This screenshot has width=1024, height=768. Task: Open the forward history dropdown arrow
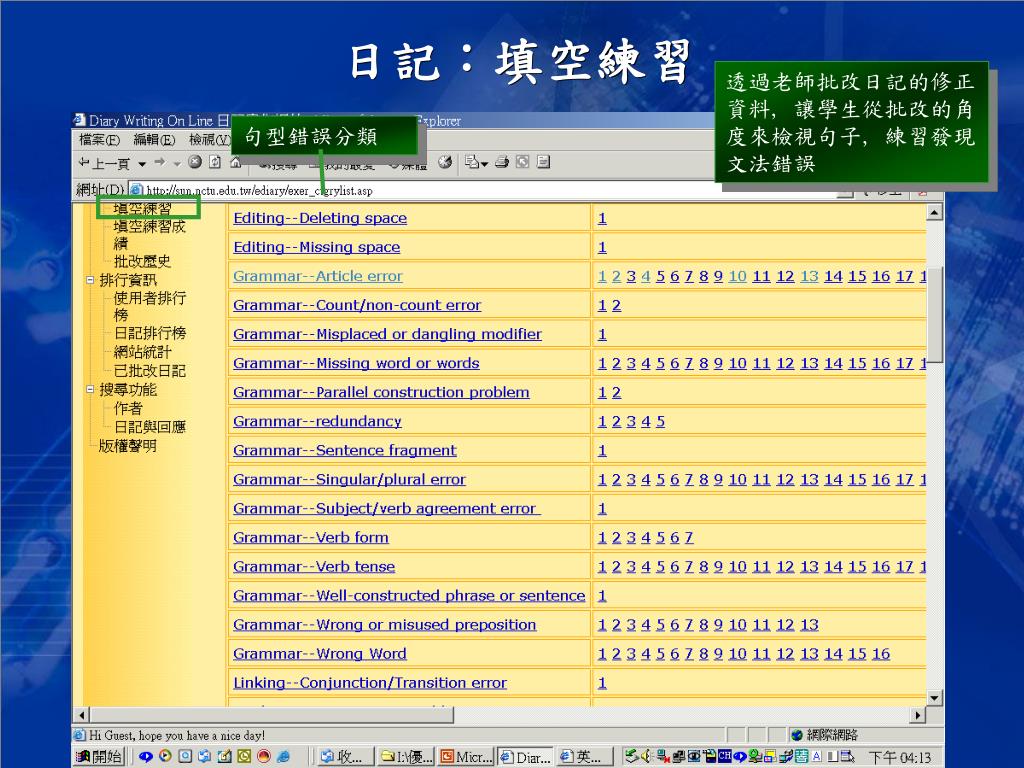point(177,163)
